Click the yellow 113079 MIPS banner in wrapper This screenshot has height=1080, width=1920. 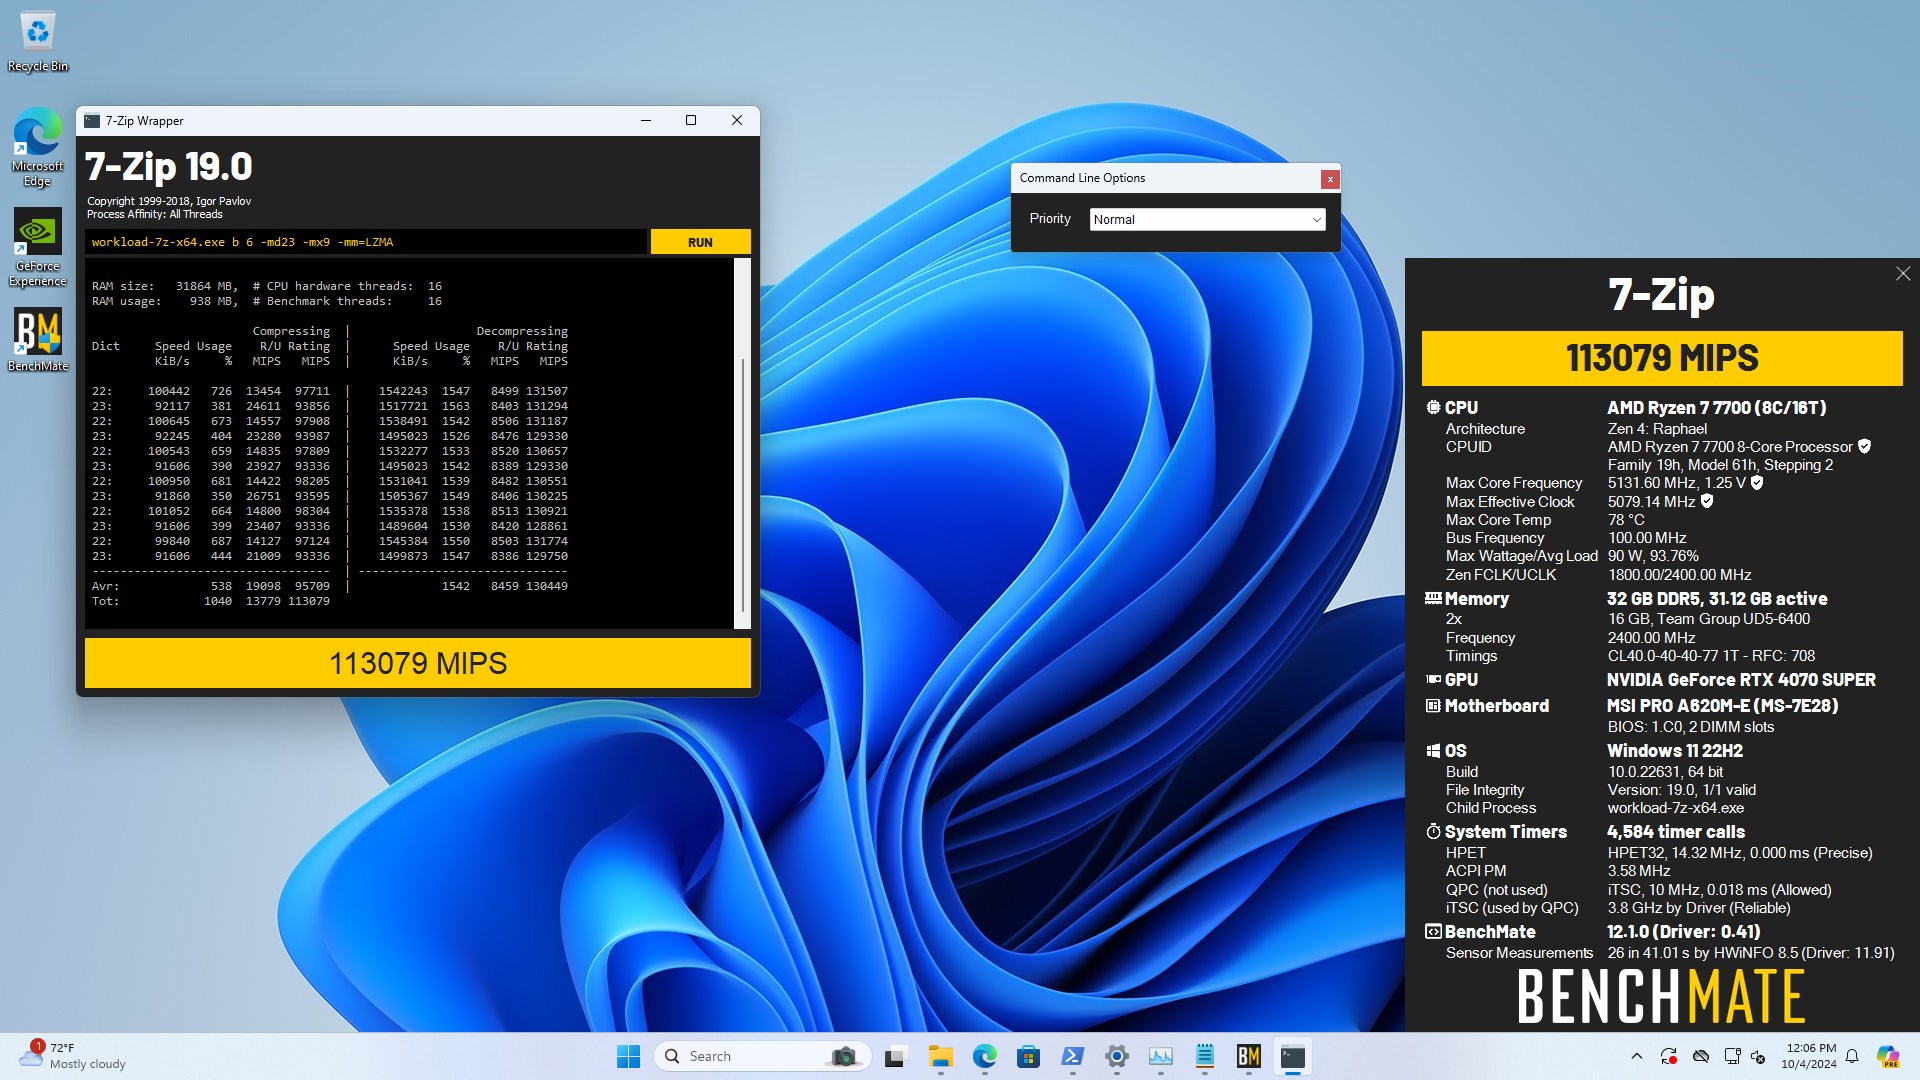coord(418,663)
